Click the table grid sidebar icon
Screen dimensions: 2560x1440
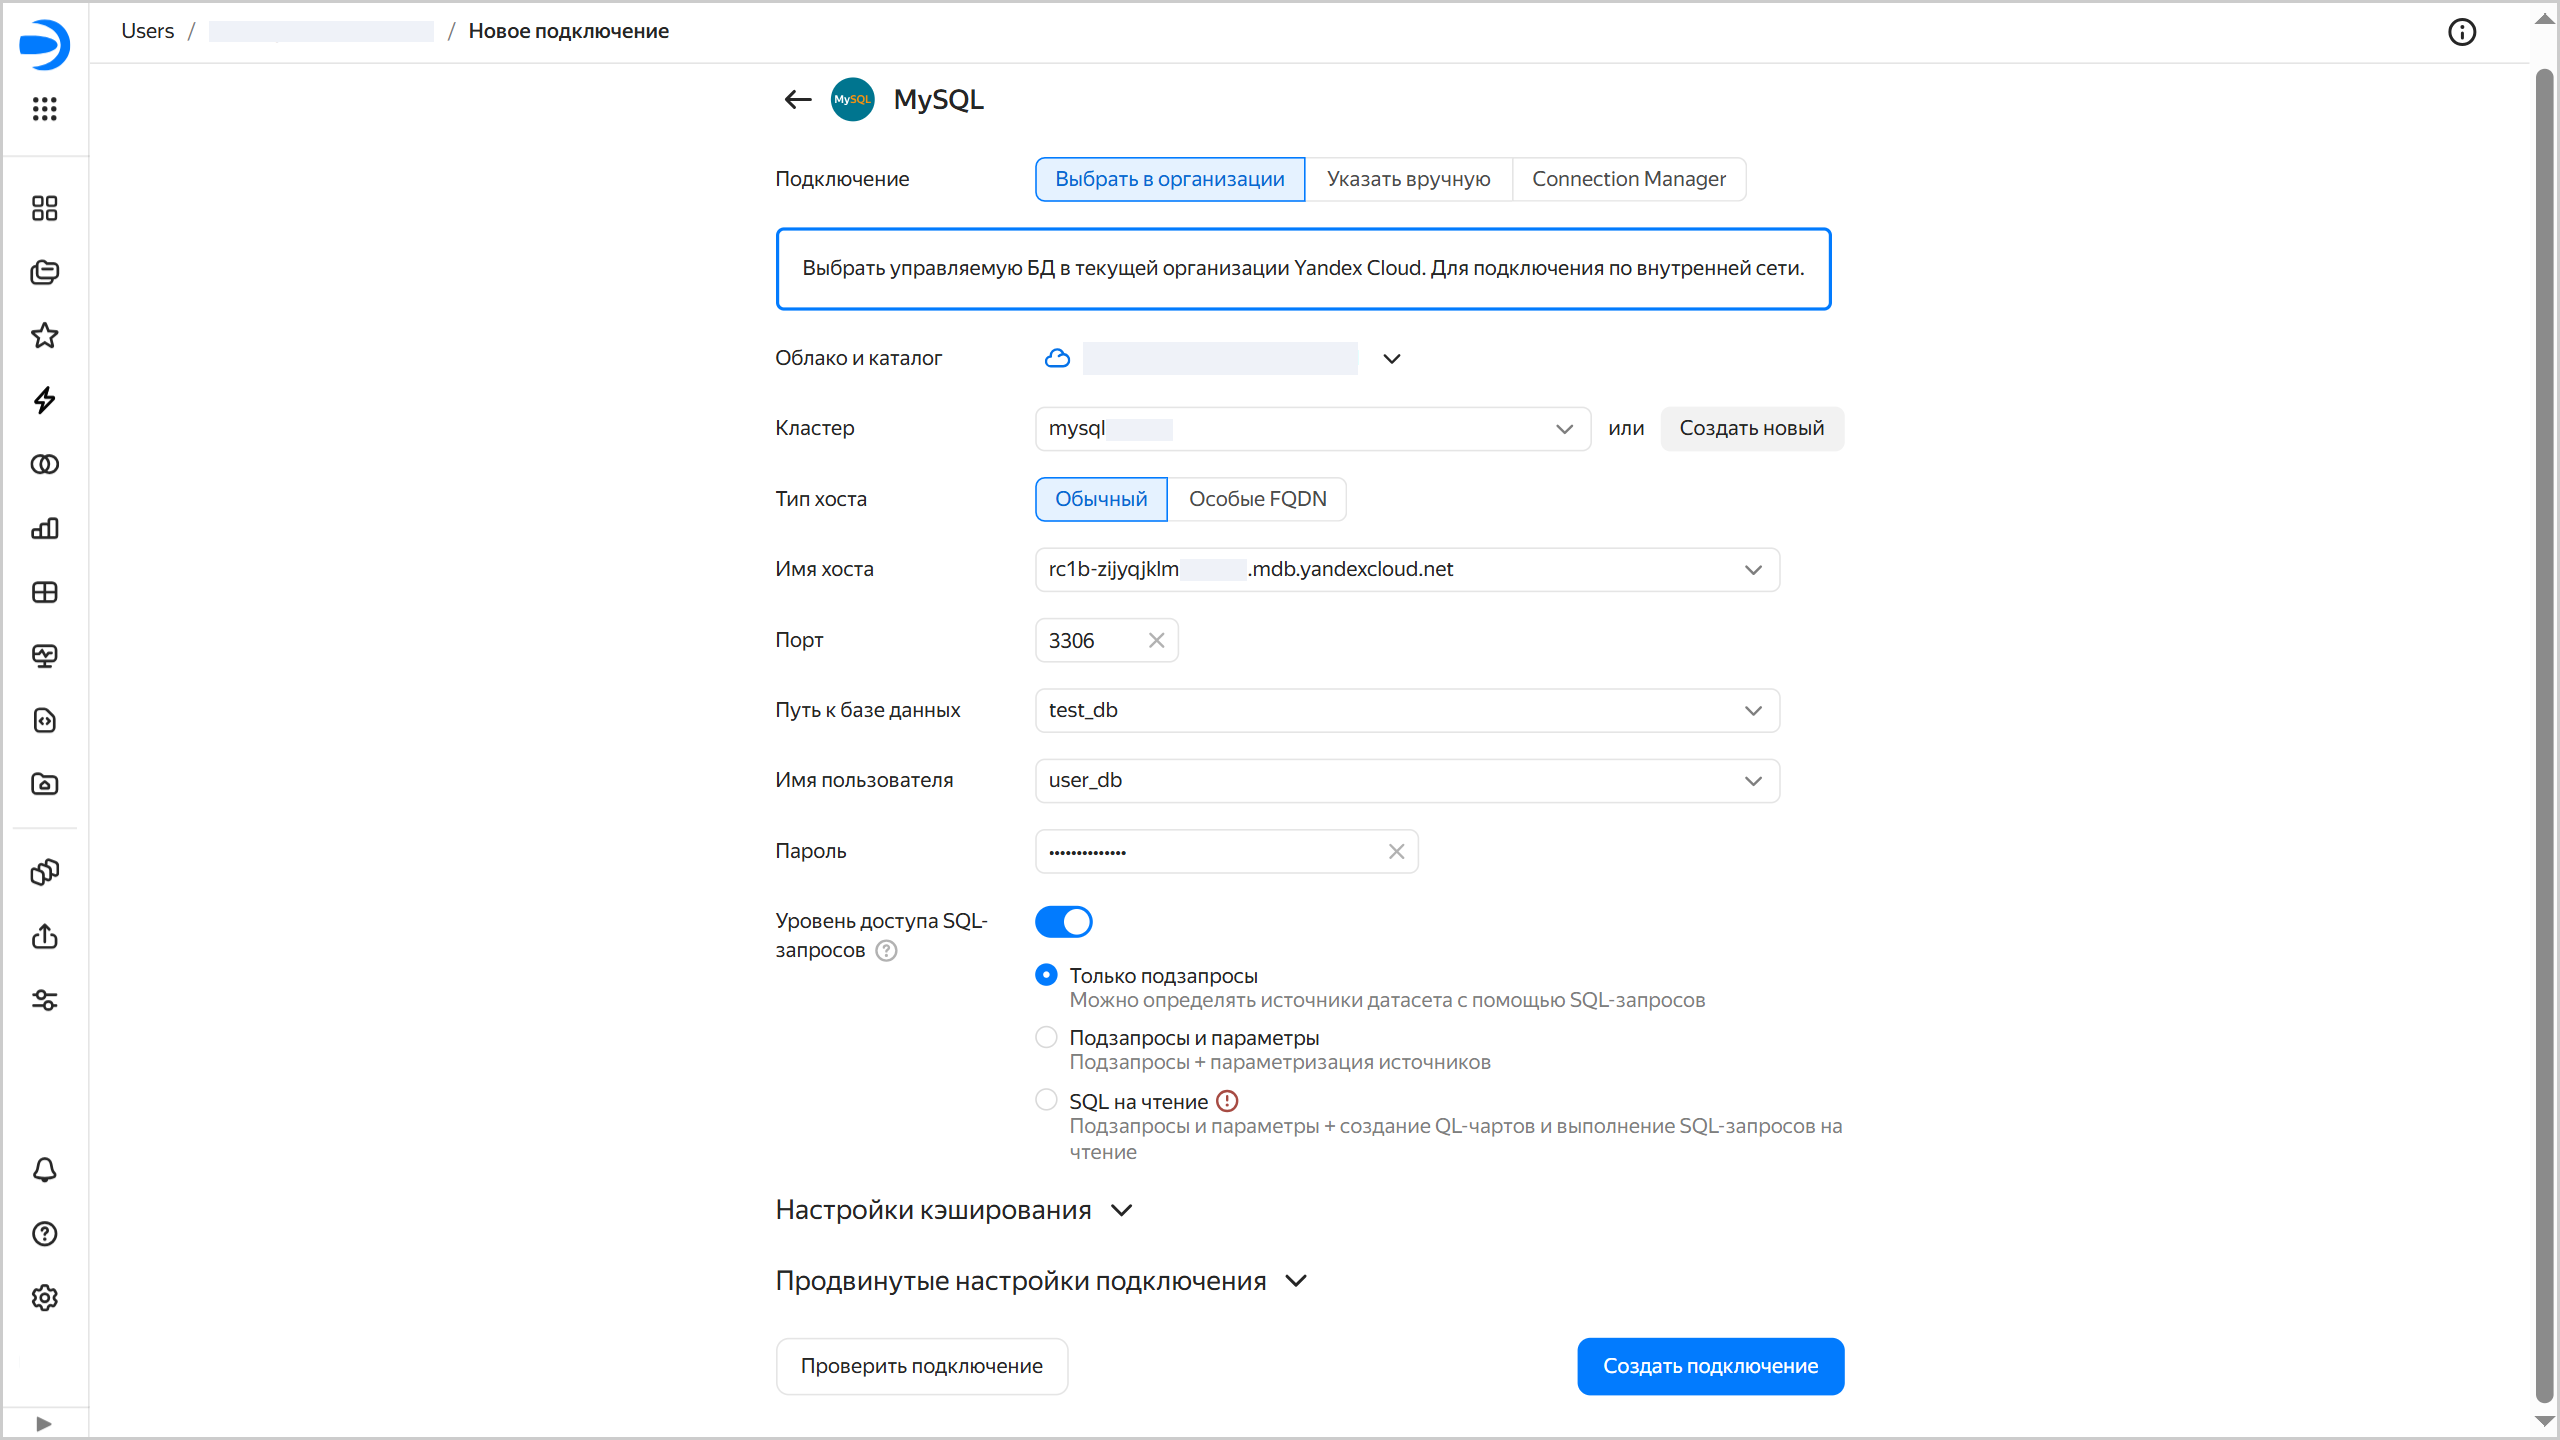[44, 592]
